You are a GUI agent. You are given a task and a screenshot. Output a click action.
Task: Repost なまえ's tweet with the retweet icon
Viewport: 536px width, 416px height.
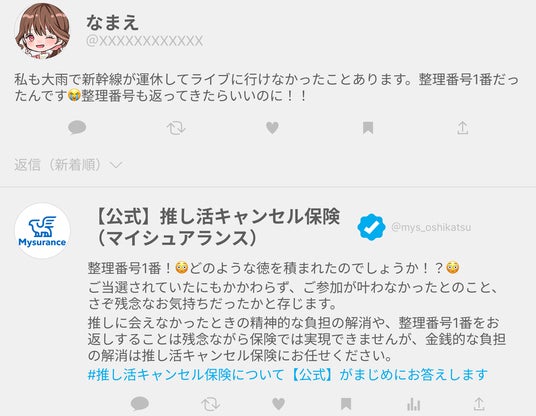pyautogui.click(x=176, y=128)
